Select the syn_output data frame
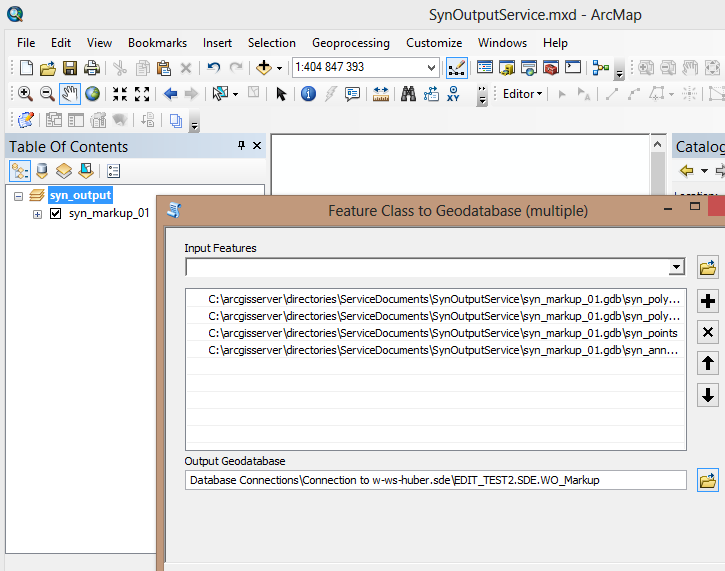Viewport: 725px width, 571px height. coord(80,196)
